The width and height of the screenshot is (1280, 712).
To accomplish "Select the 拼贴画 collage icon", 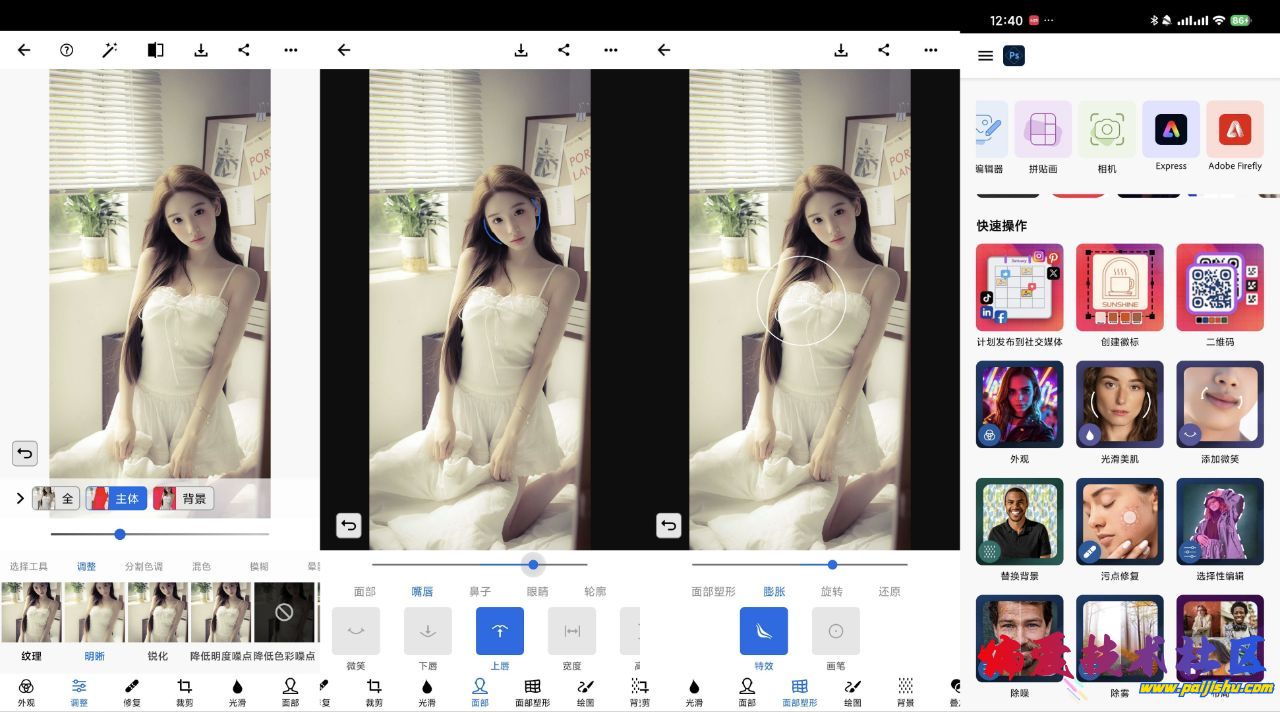I will 1042,130.
